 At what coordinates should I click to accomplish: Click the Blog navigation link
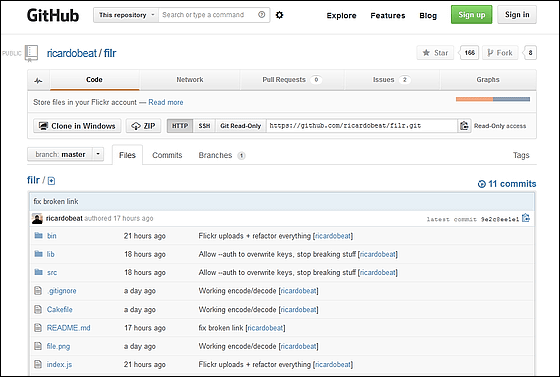click(428, 15)
